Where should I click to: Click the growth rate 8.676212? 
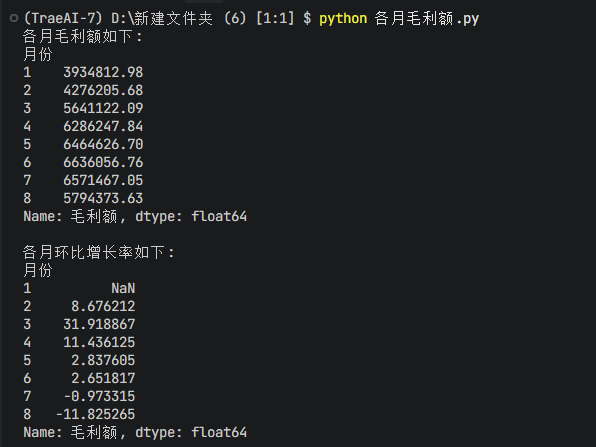pyautogui.click(x=103, y=306)
